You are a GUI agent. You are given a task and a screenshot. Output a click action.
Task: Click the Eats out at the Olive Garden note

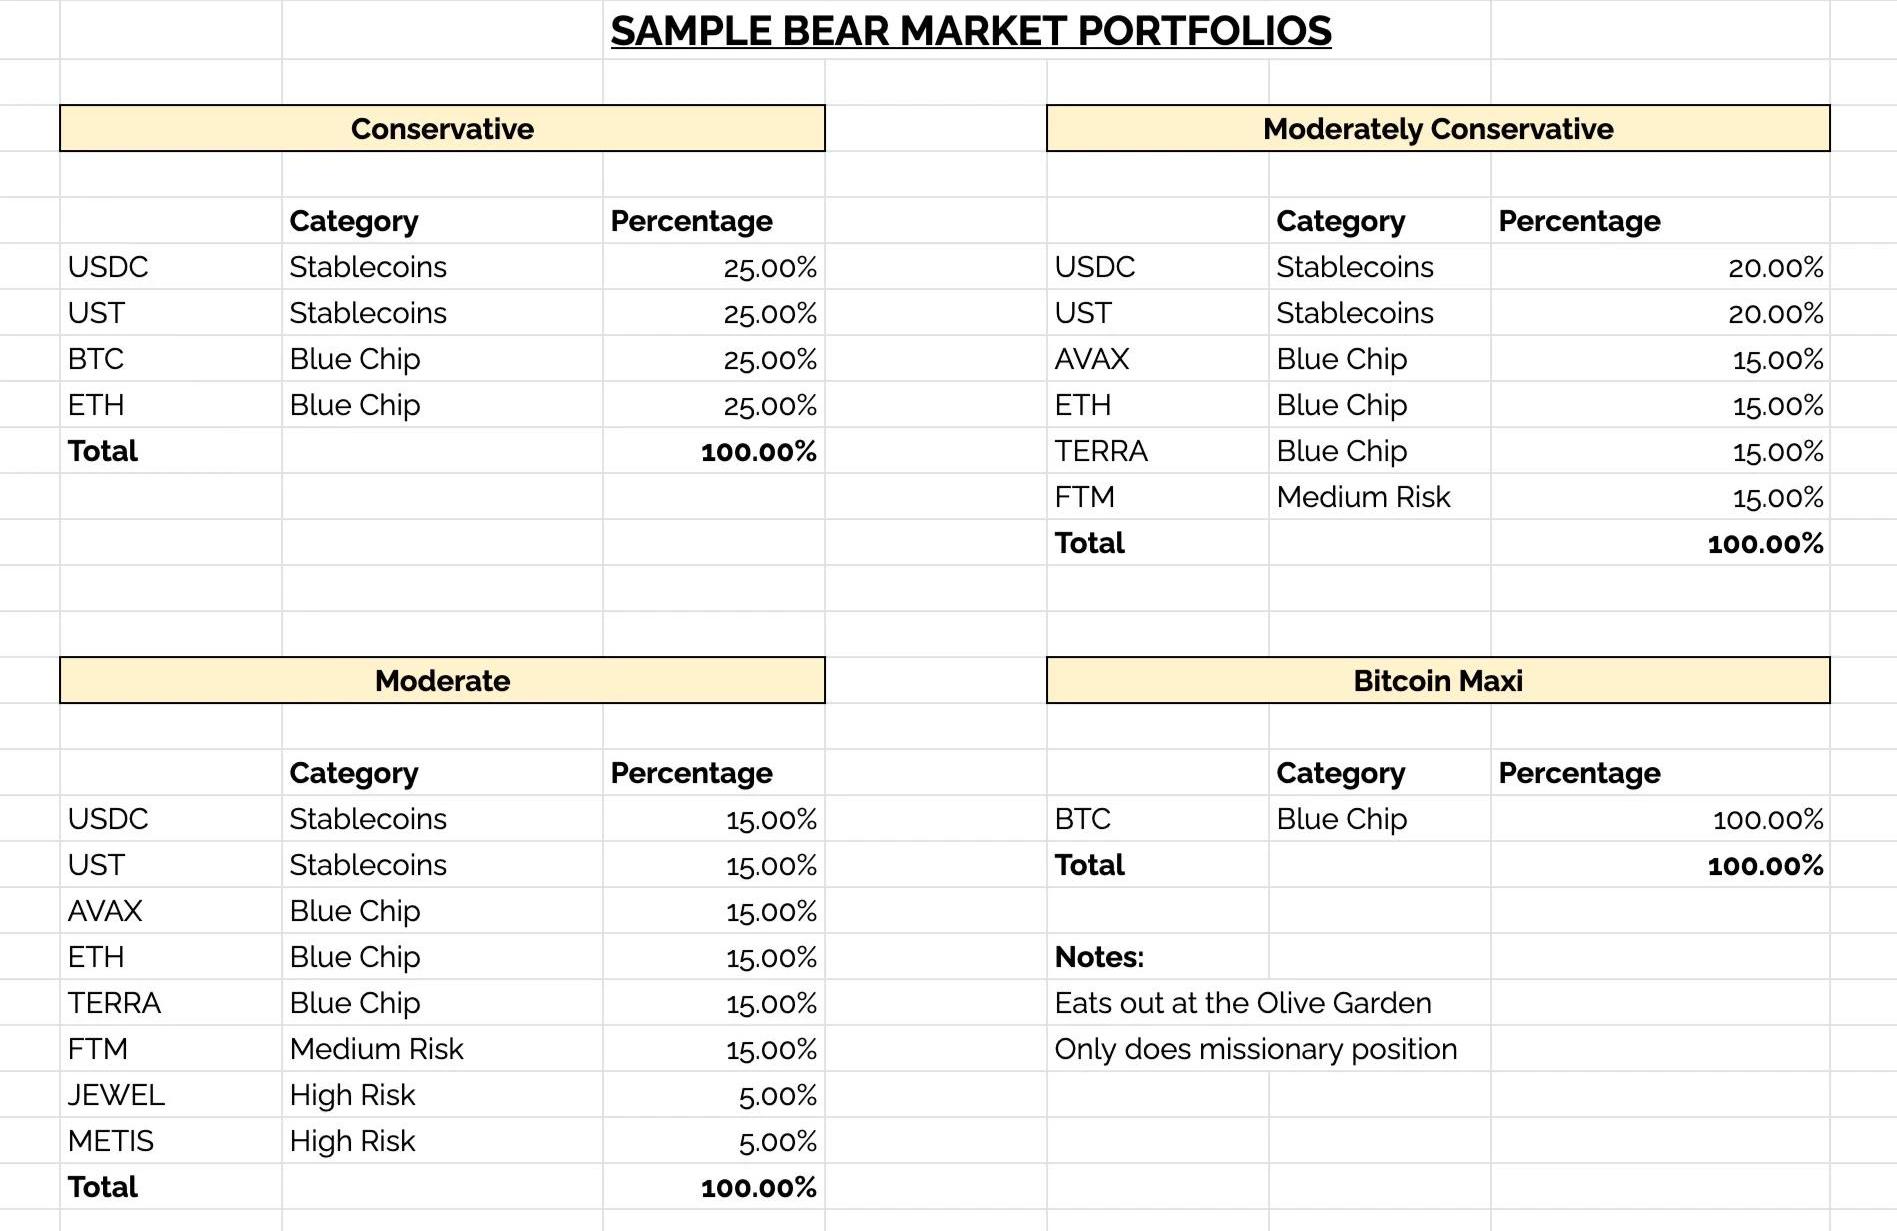pyautogui.click(x=1242, y=1003)
